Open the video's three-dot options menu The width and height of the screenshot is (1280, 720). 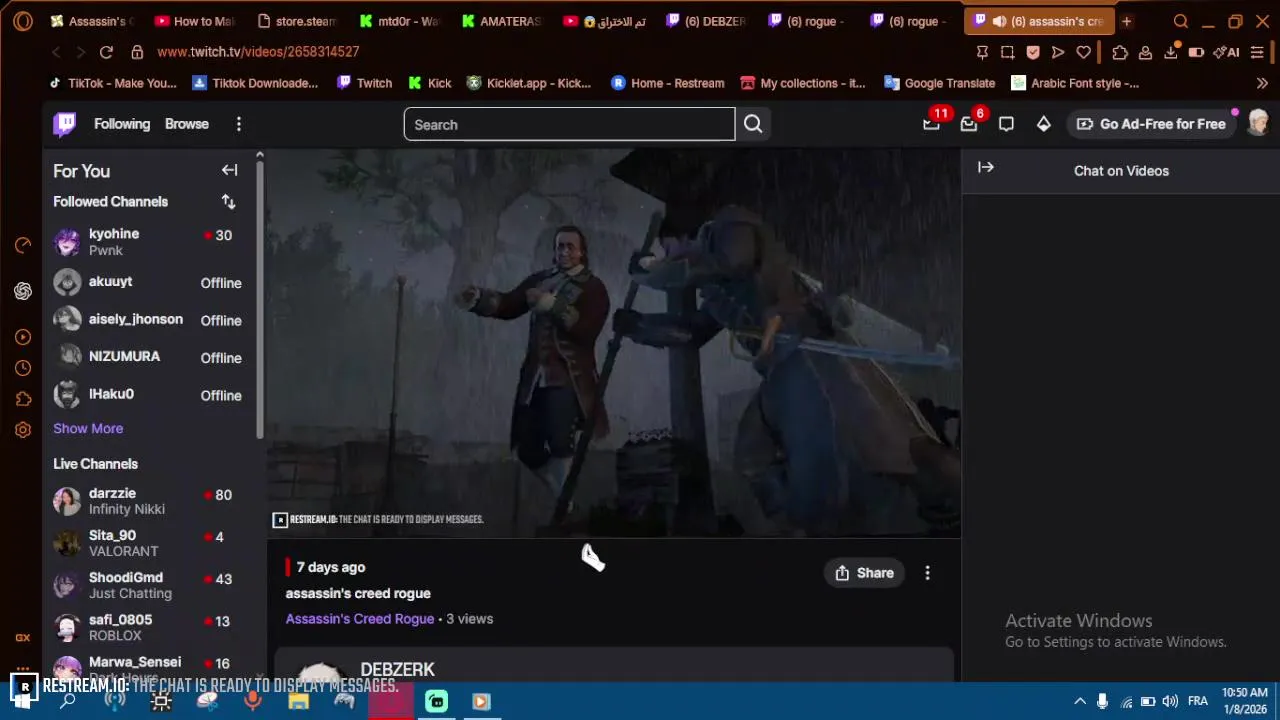(x=927, y=573)
